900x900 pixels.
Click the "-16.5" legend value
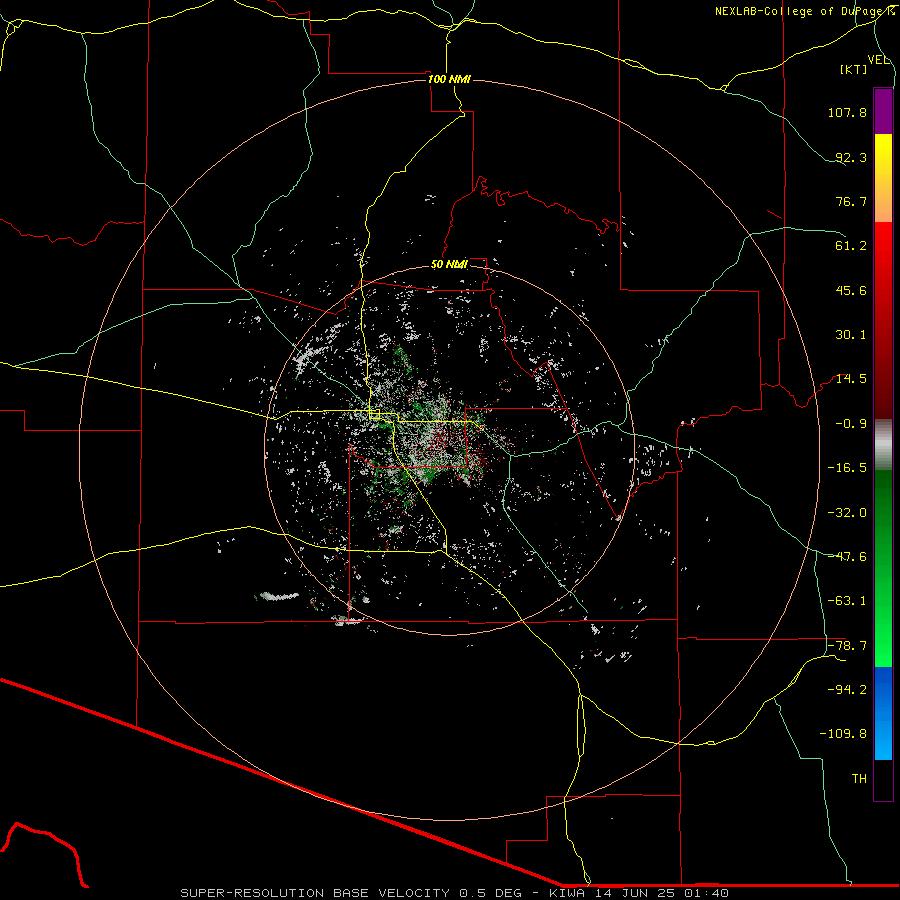click(847, 468)
